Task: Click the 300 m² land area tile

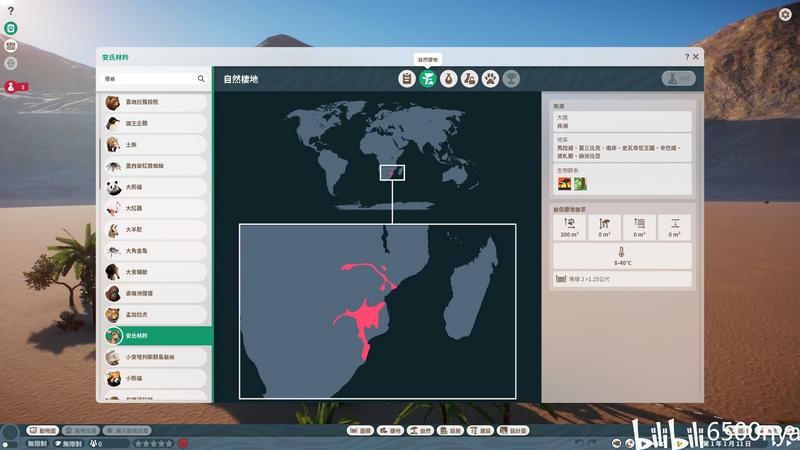Action: coord(569,228)
